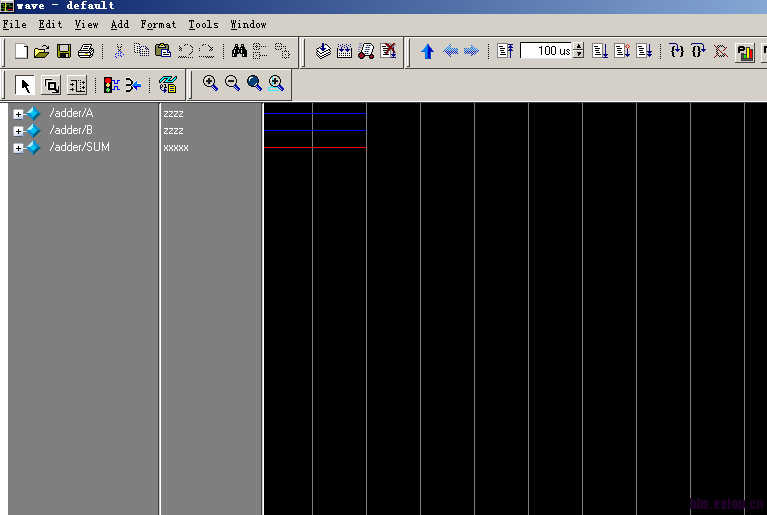
Task: Click the traffic light waveform icon
Action: pos(112,85)
